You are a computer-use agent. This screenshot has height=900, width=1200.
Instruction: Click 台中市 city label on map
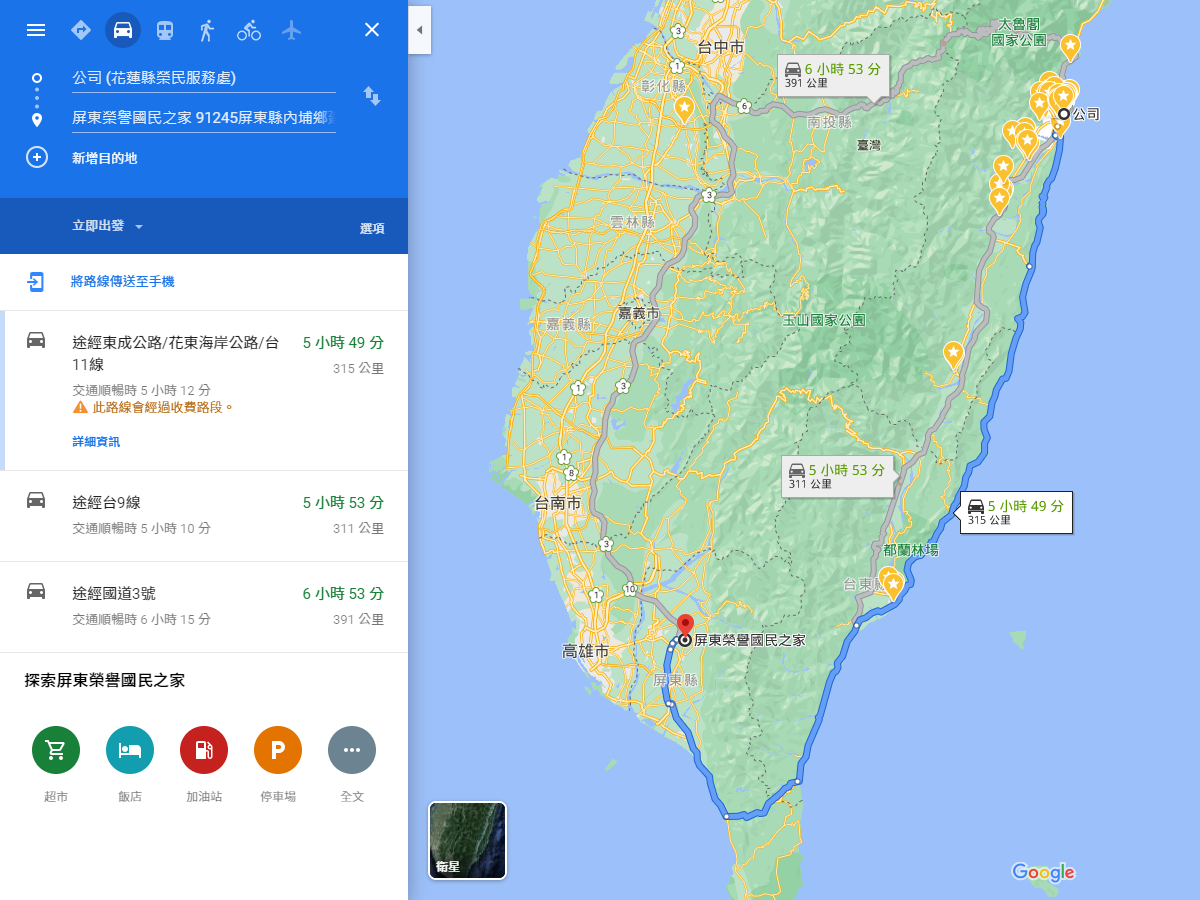coord(721,47)
